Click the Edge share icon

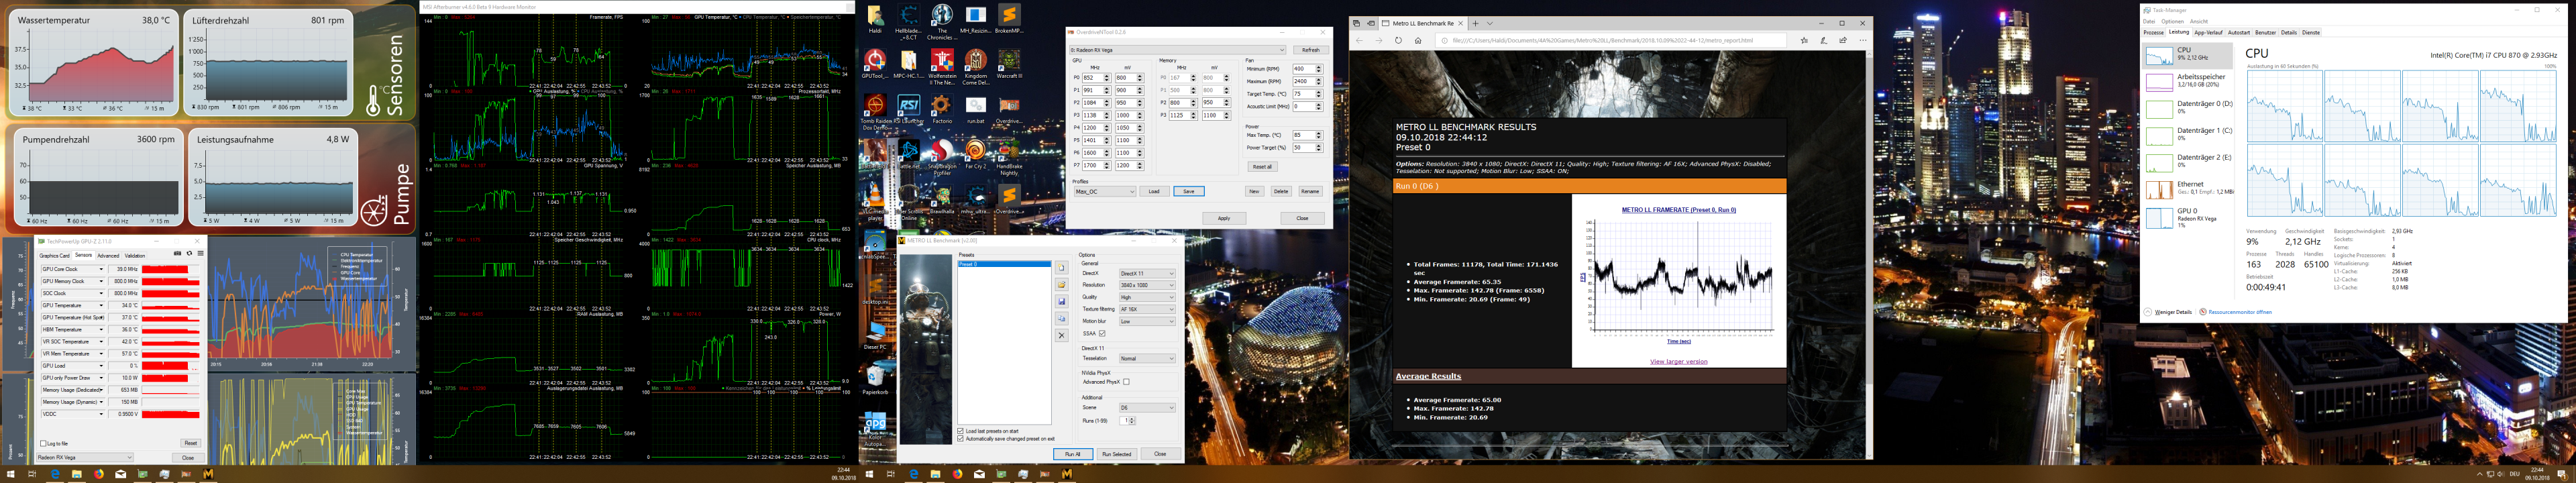click(1843, 41)
